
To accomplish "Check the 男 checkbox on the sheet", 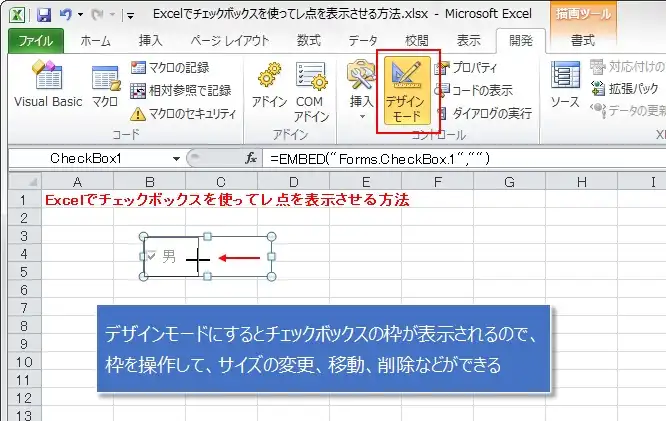I will point(151,257).
